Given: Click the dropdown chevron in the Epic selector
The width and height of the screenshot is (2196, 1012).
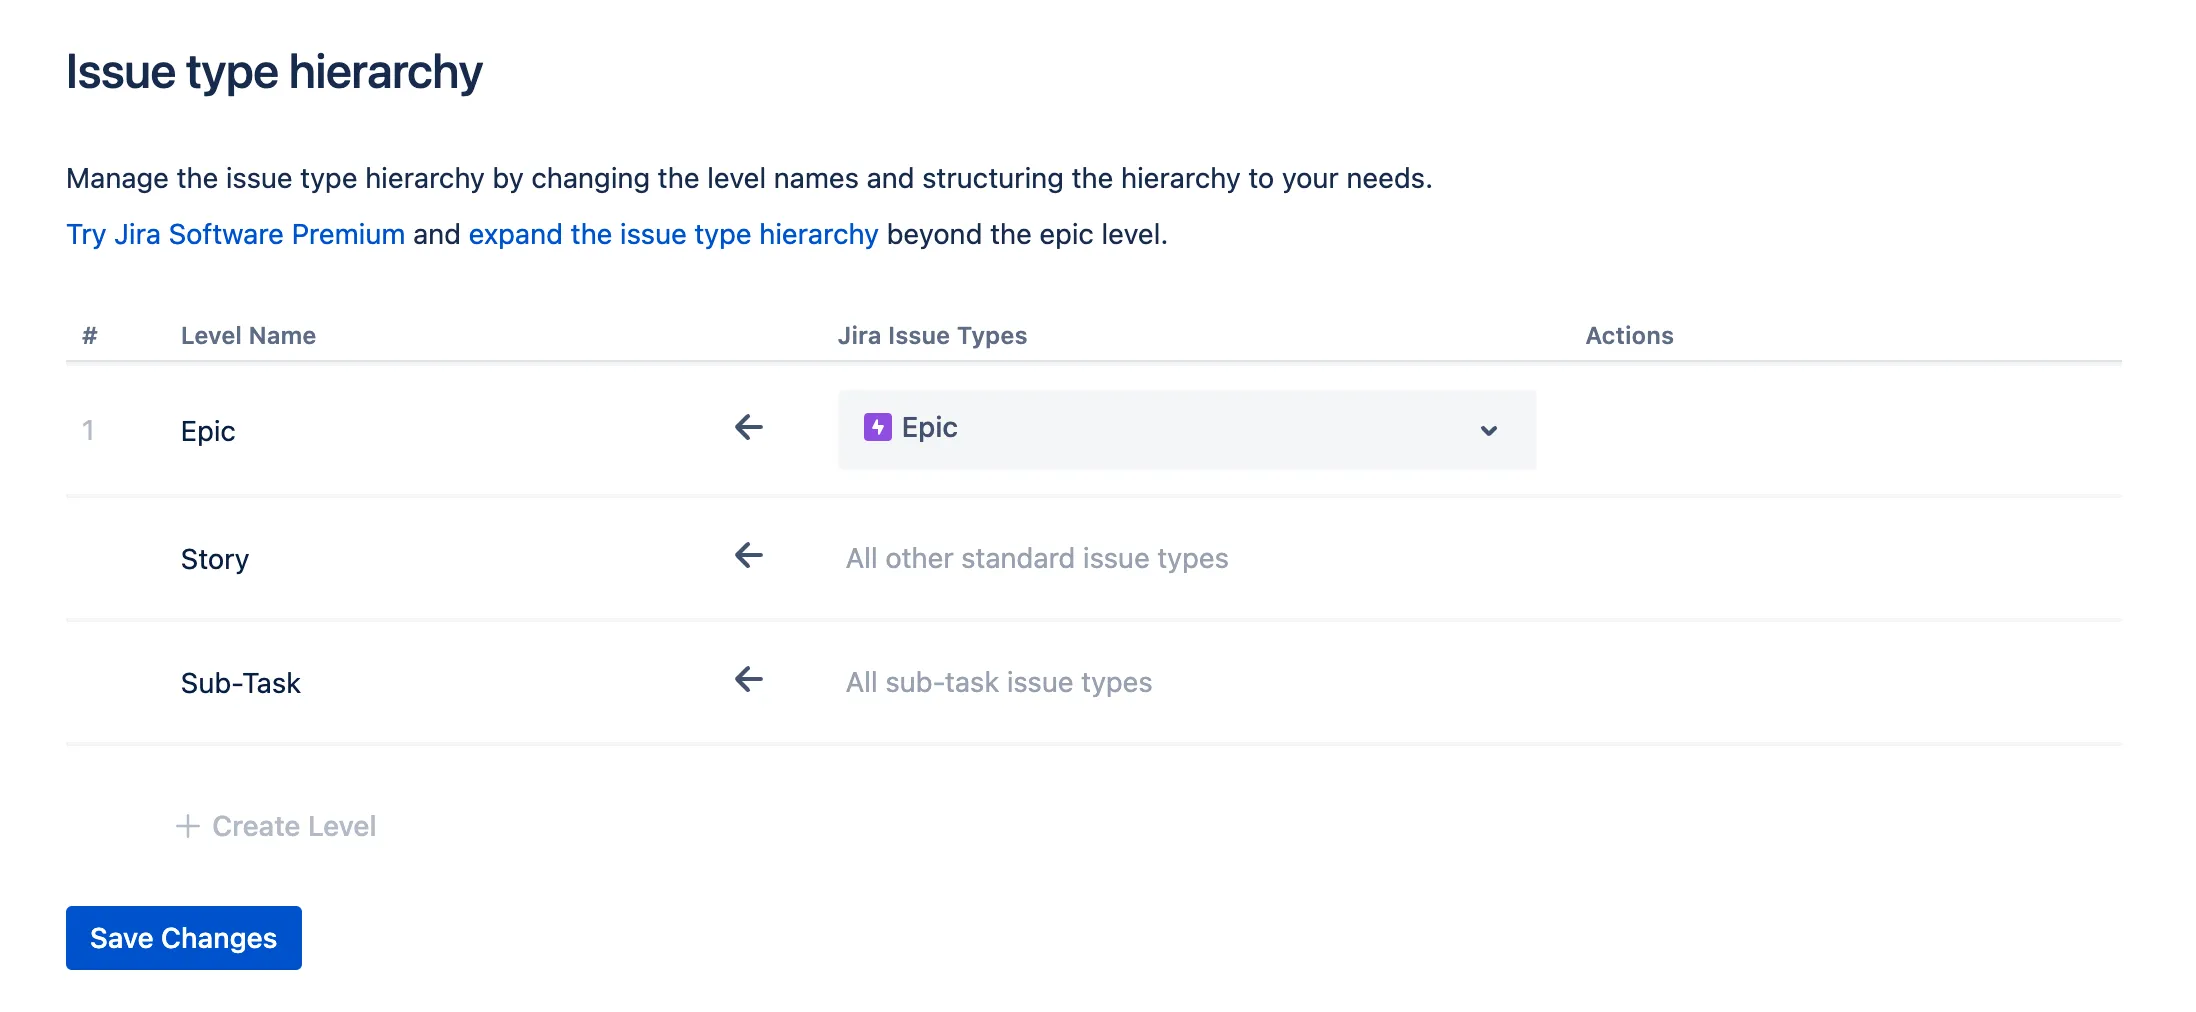Looking at the screenshot, I should click(1488, 430).
